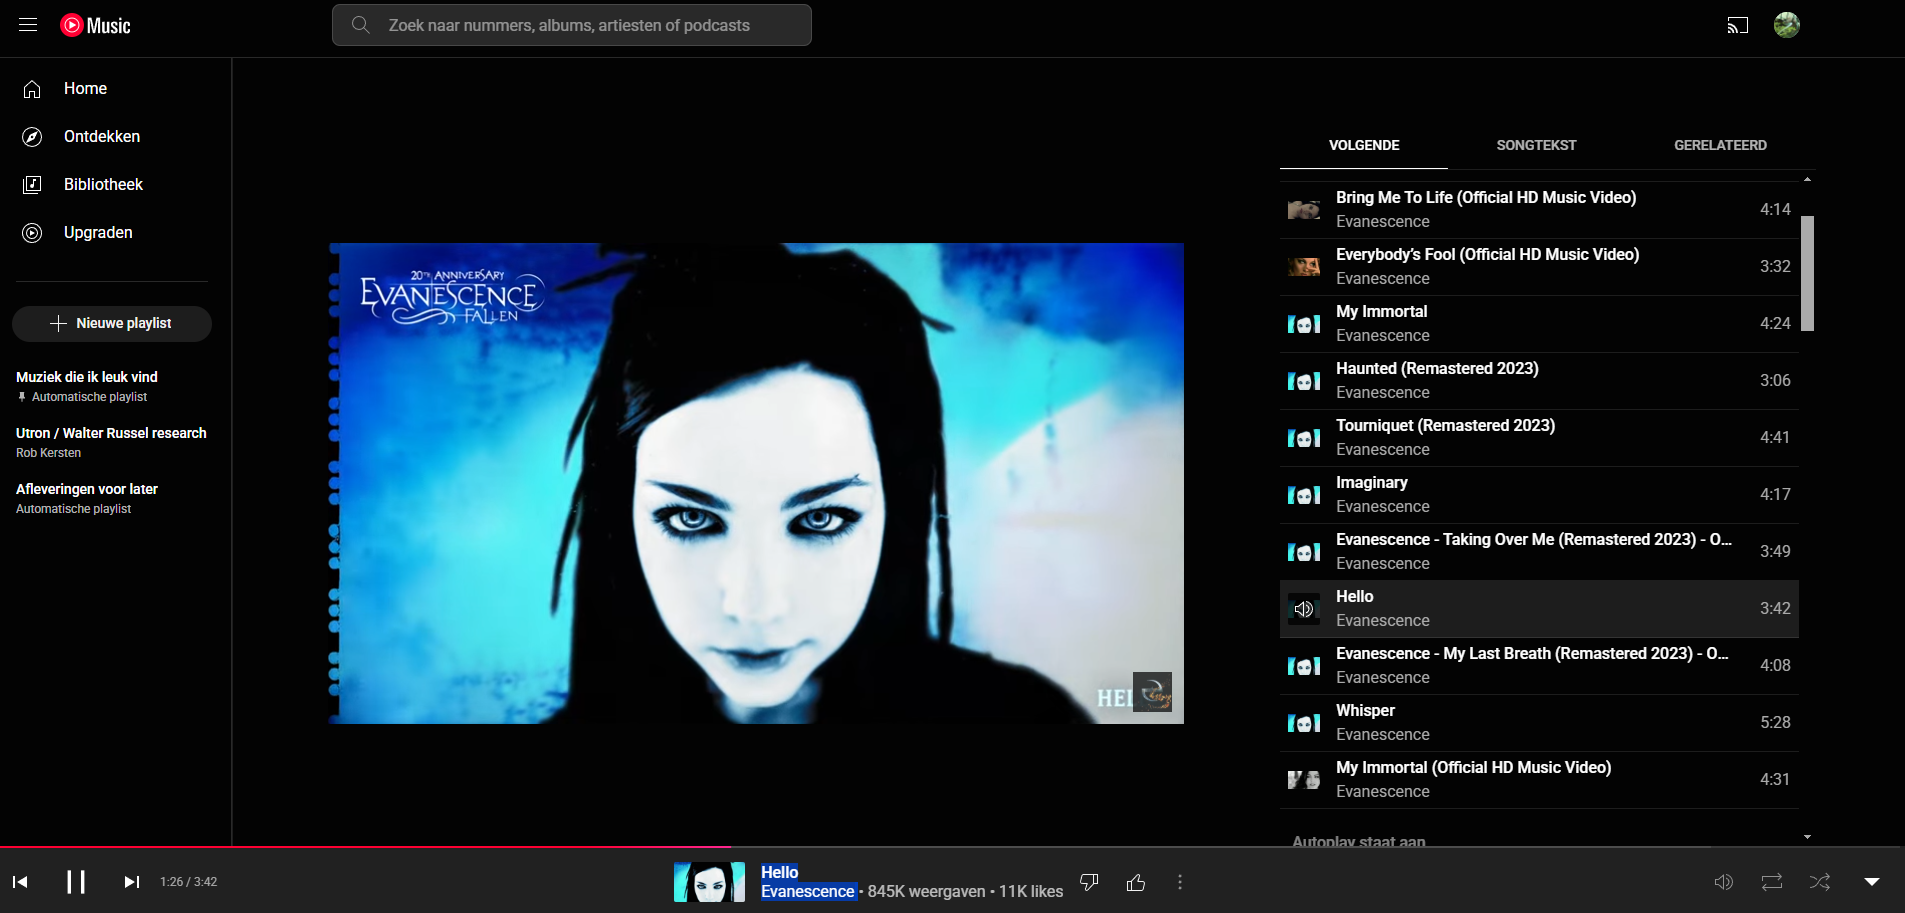Like the song Hello

(1136, 882)
